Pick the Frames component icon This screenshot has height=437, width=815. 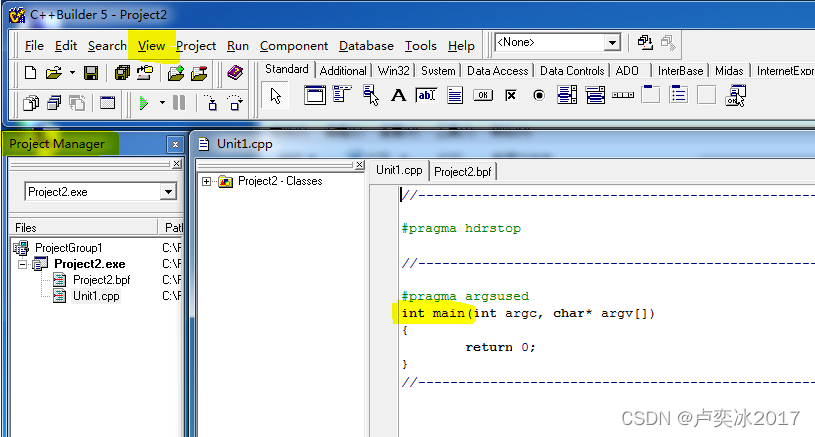tap(314, 96)
